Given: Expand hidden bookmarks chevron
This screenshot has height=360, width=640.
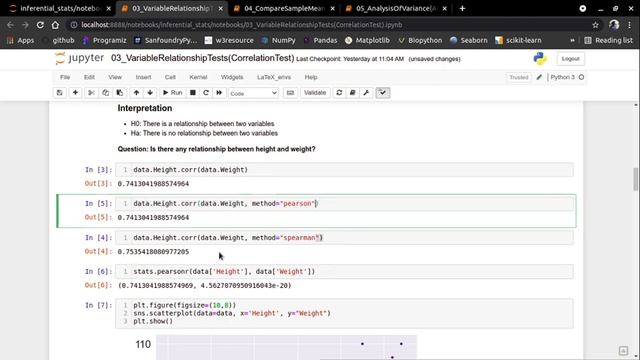Looking at the screenshot, I should click(572, 40).
